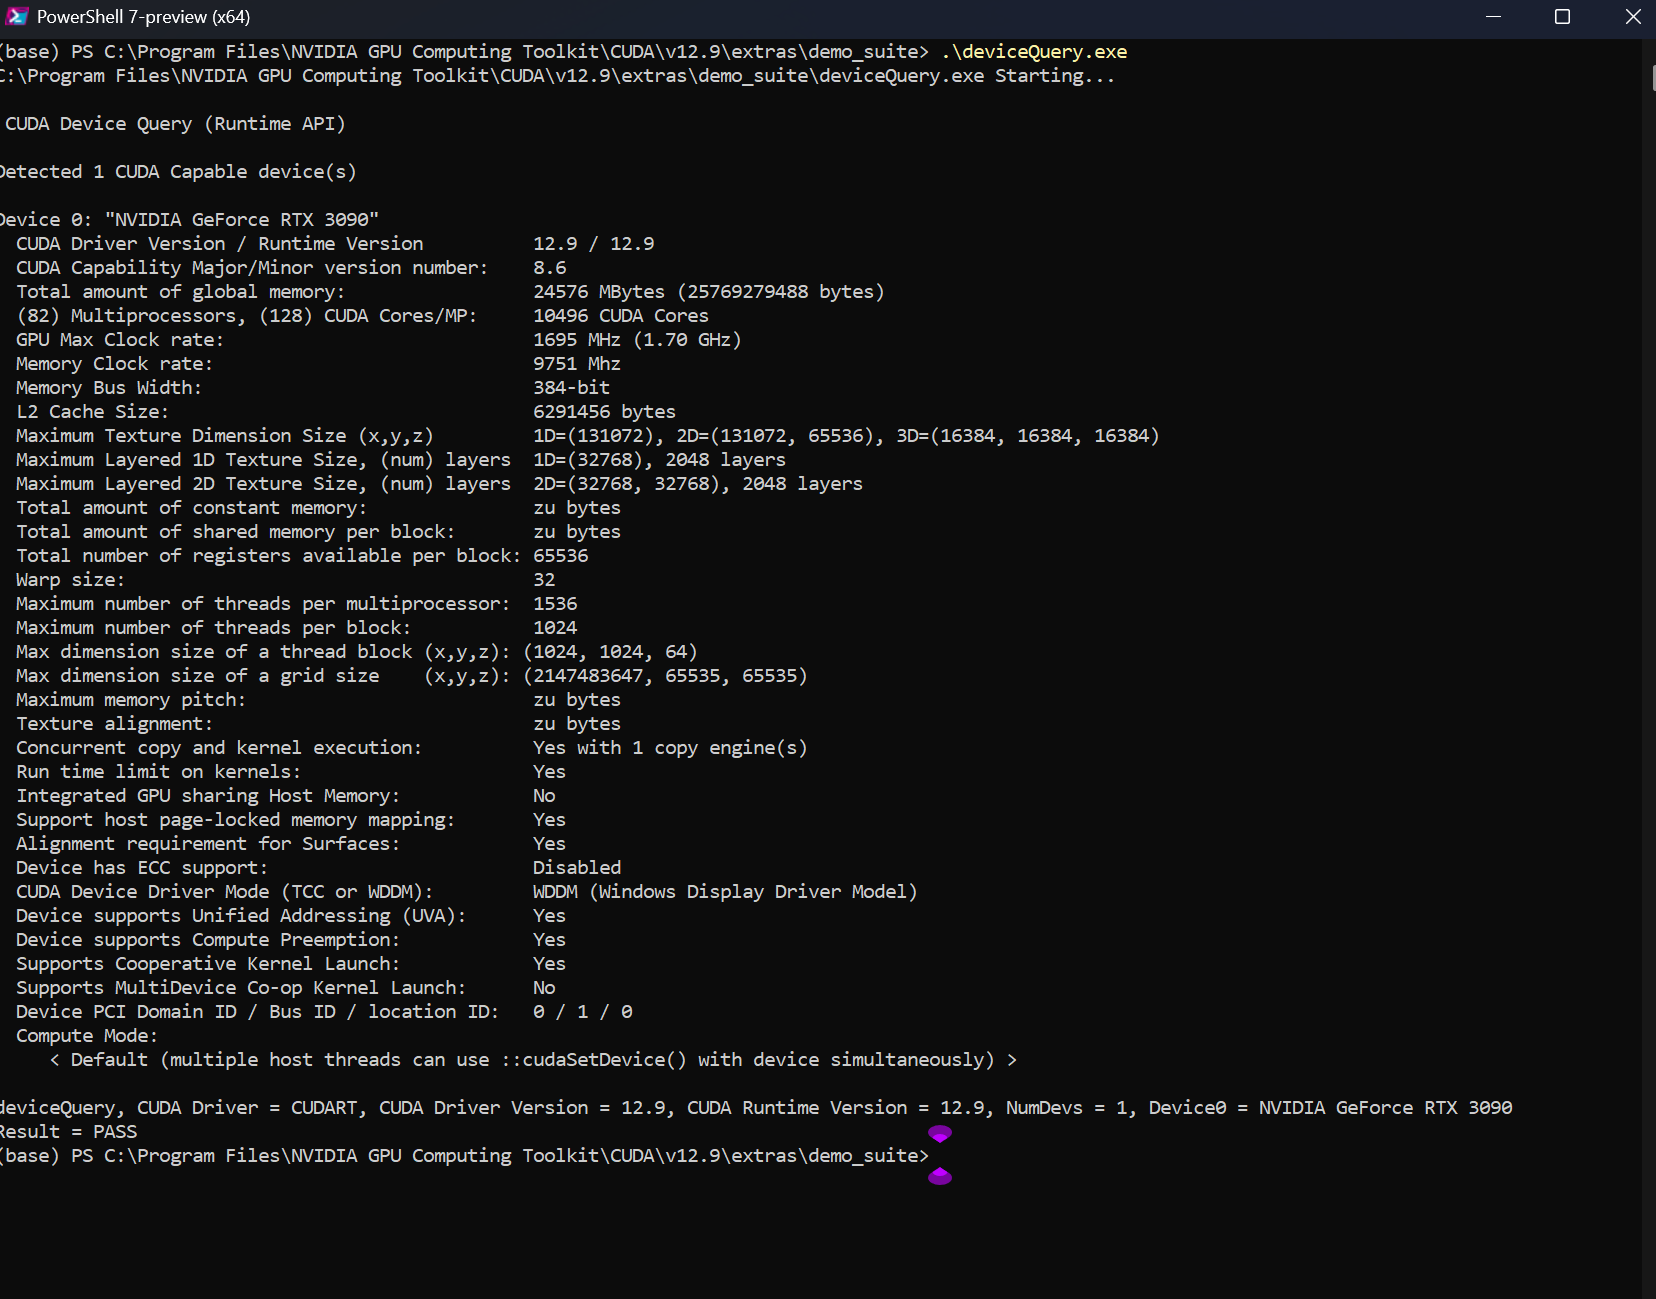Click '(1024, 1024, 64)' thread block dimensions
This screenshot has height=1299, width=1656.
pos(610,652)
